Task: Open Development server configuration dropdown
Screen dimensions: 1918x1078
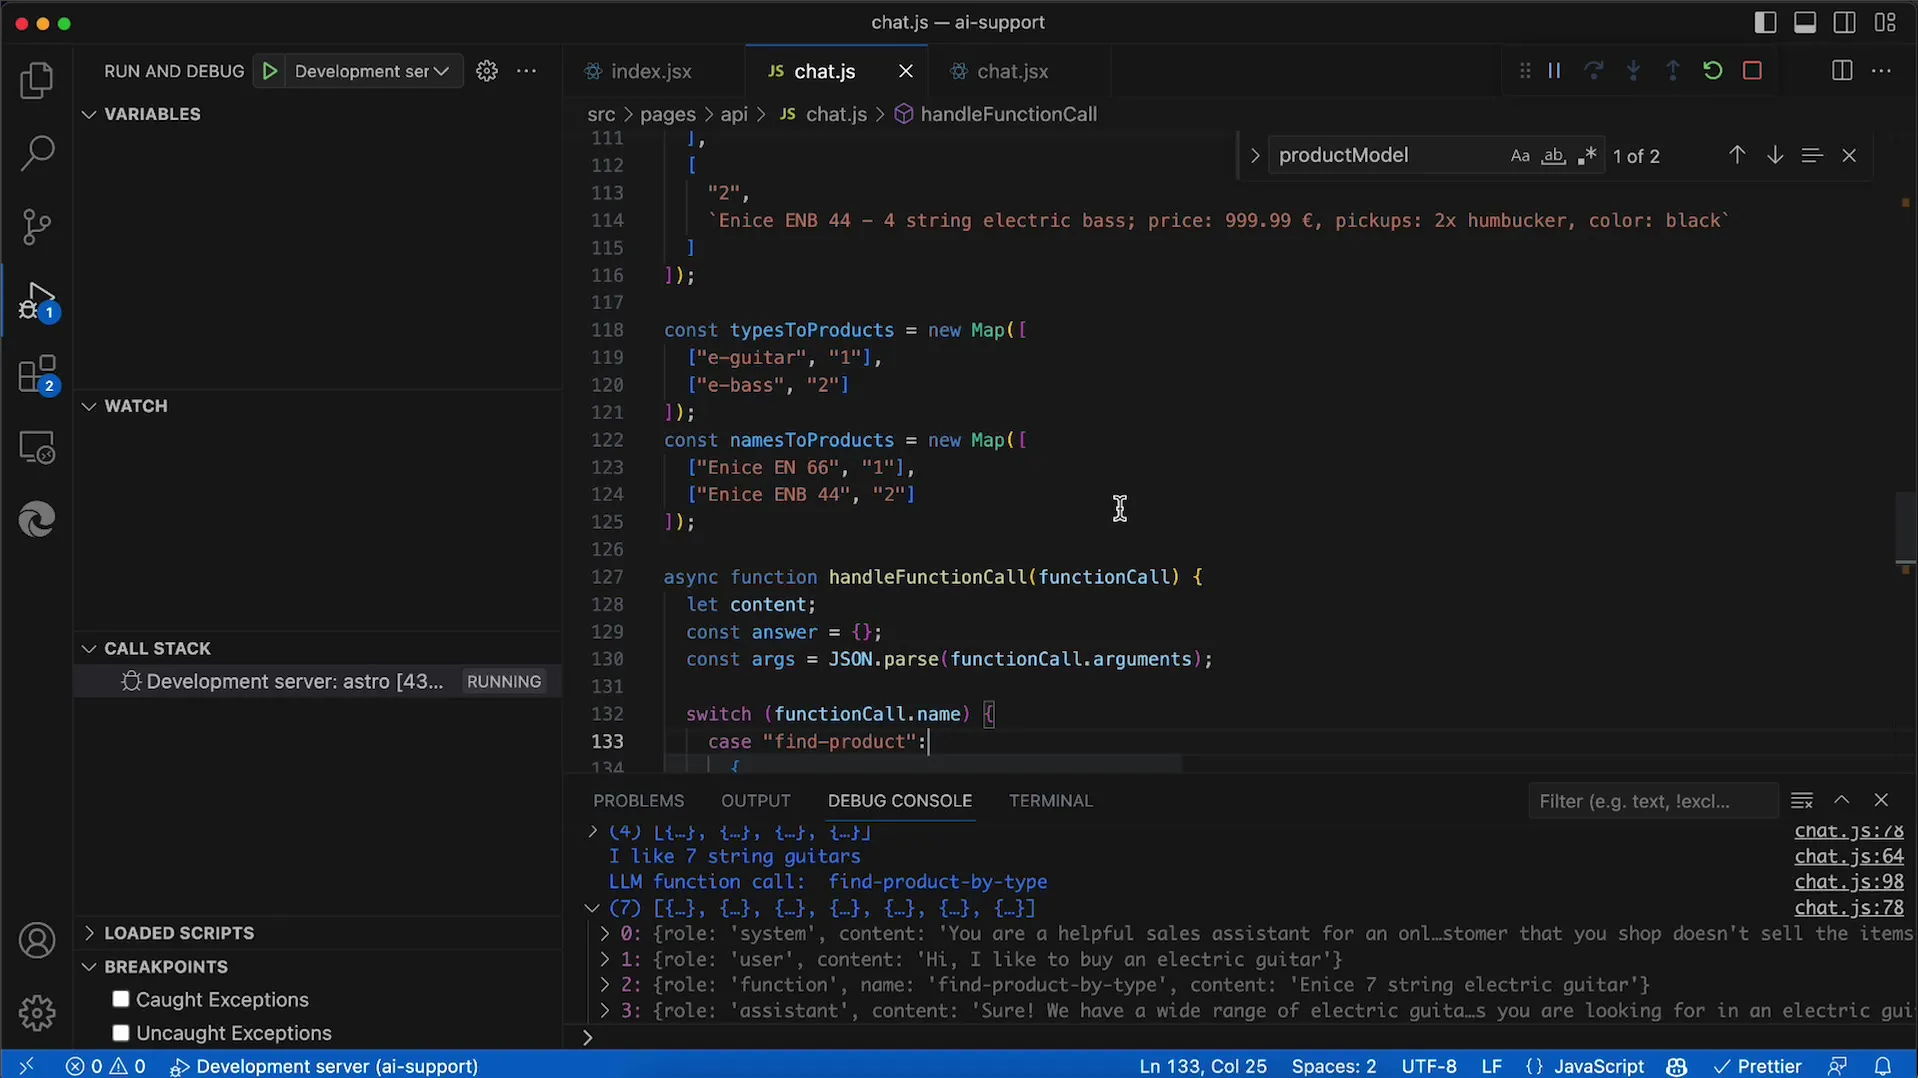Action: (x=372, y=71)
